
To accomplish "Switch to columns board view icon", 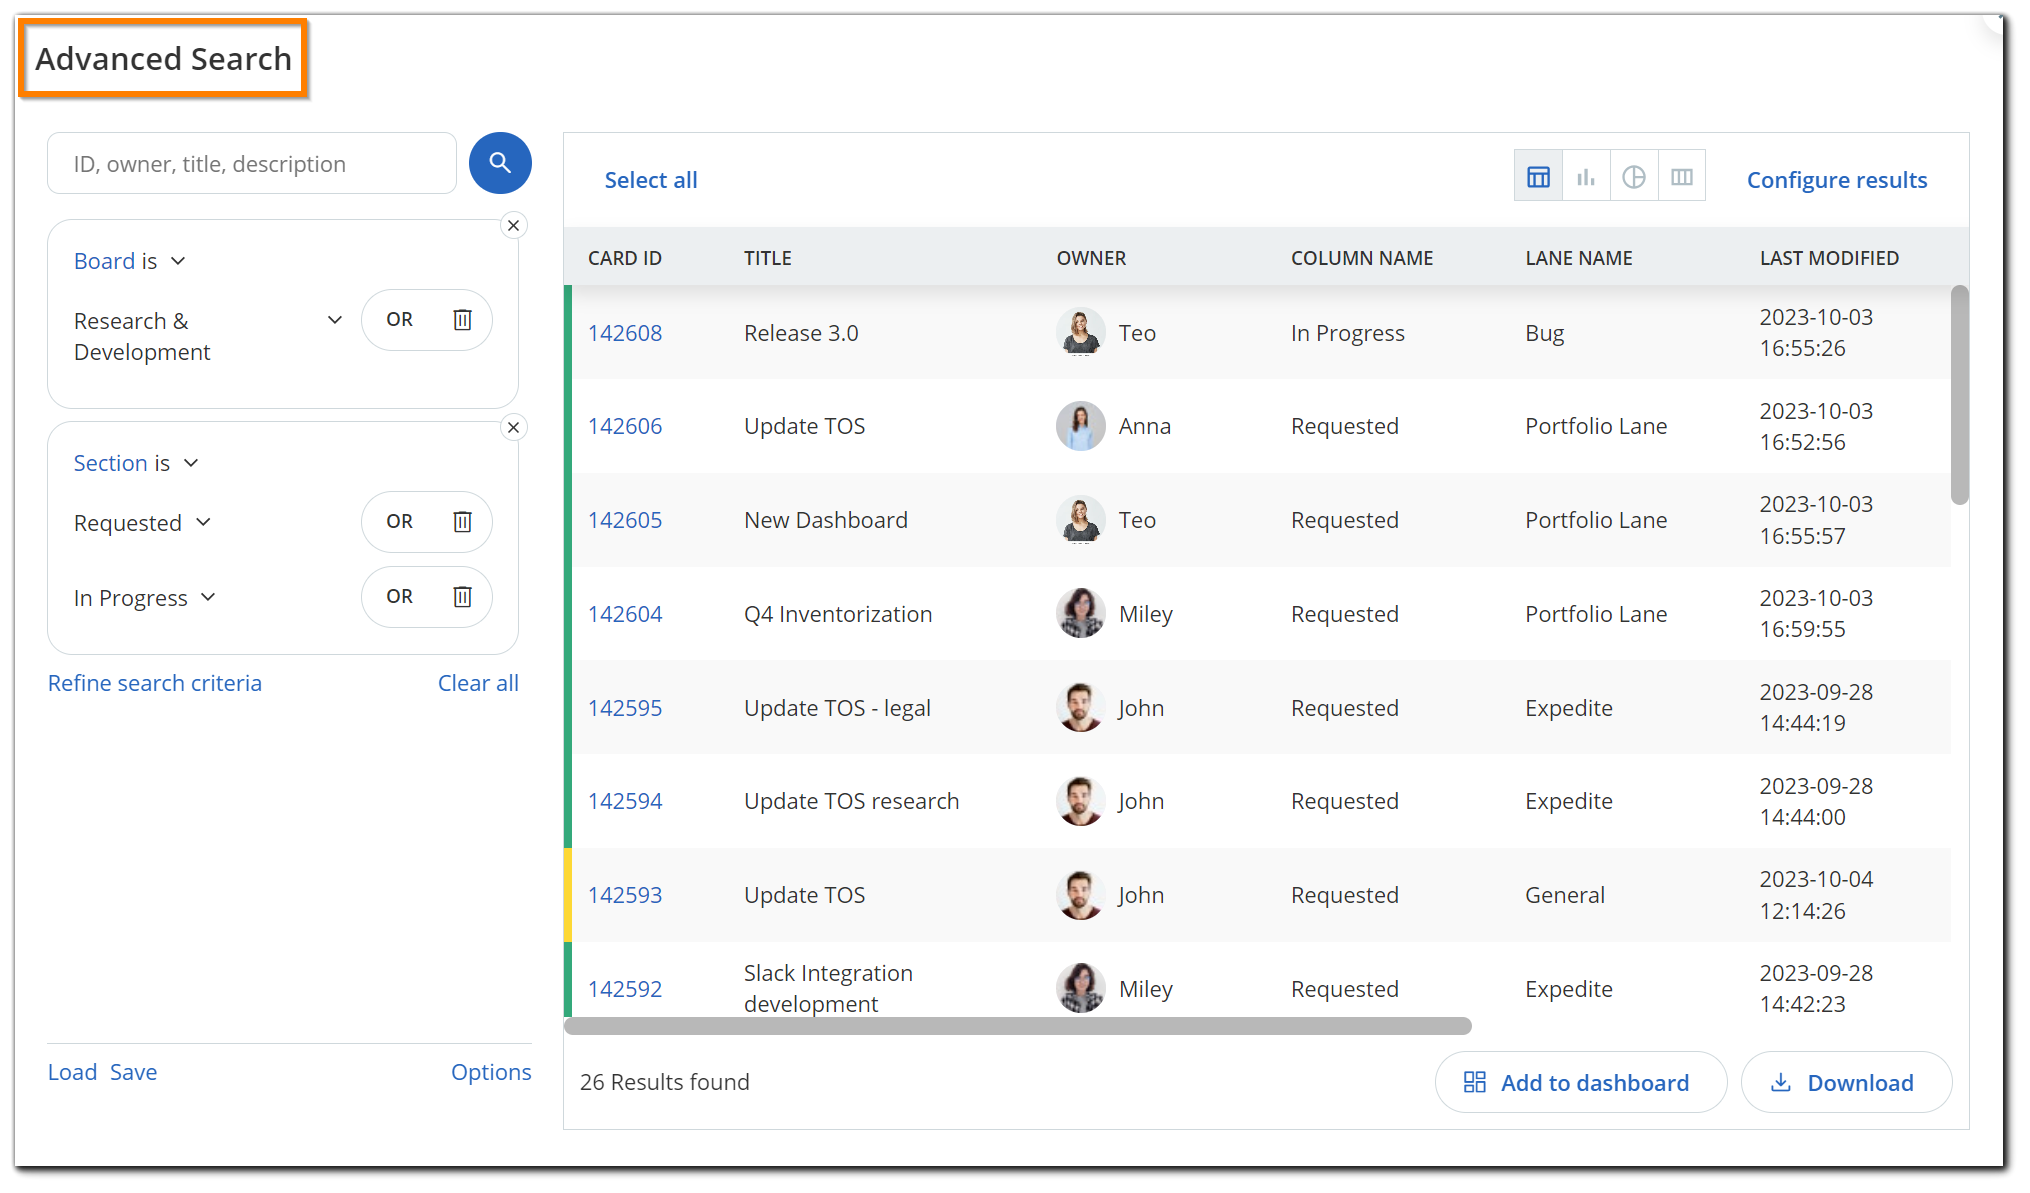I will tap(1682, 177).
